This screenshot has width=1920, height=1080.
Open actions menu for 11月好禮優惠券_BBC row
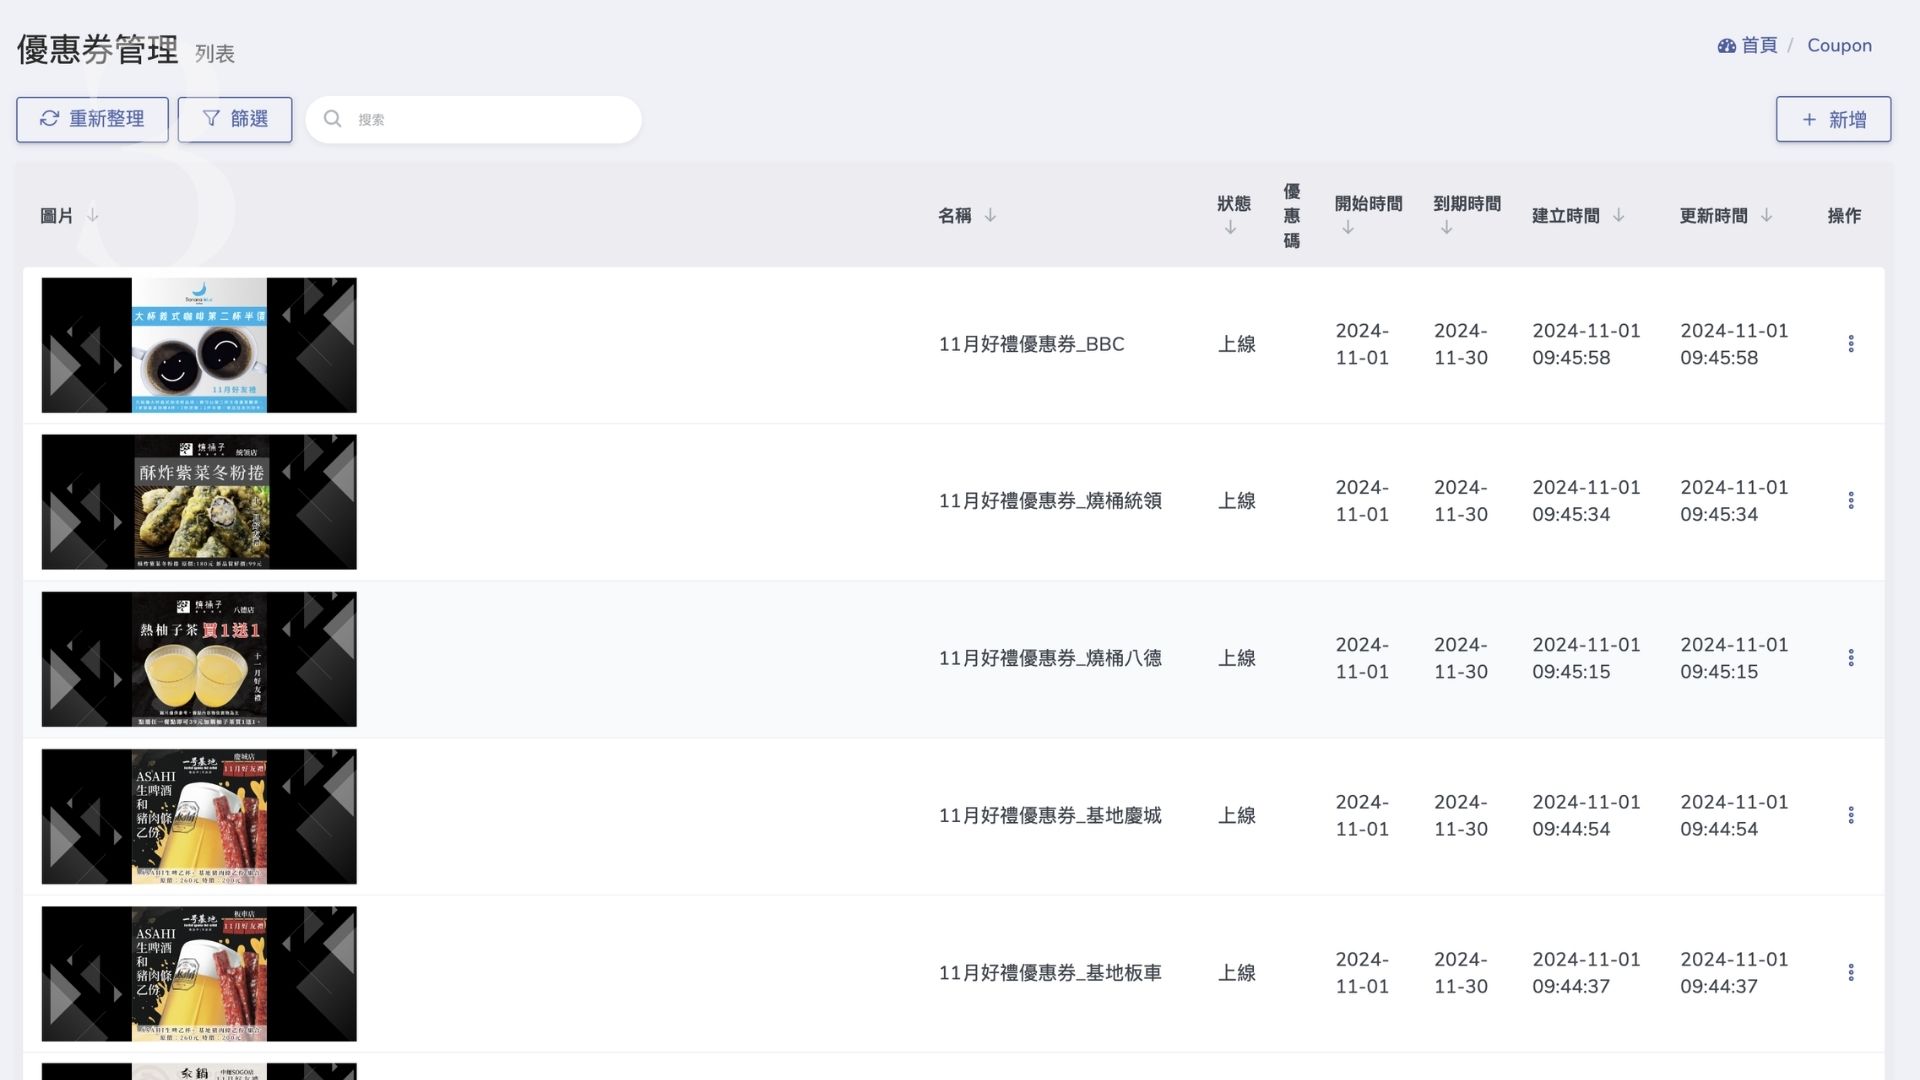[1851, 344]
